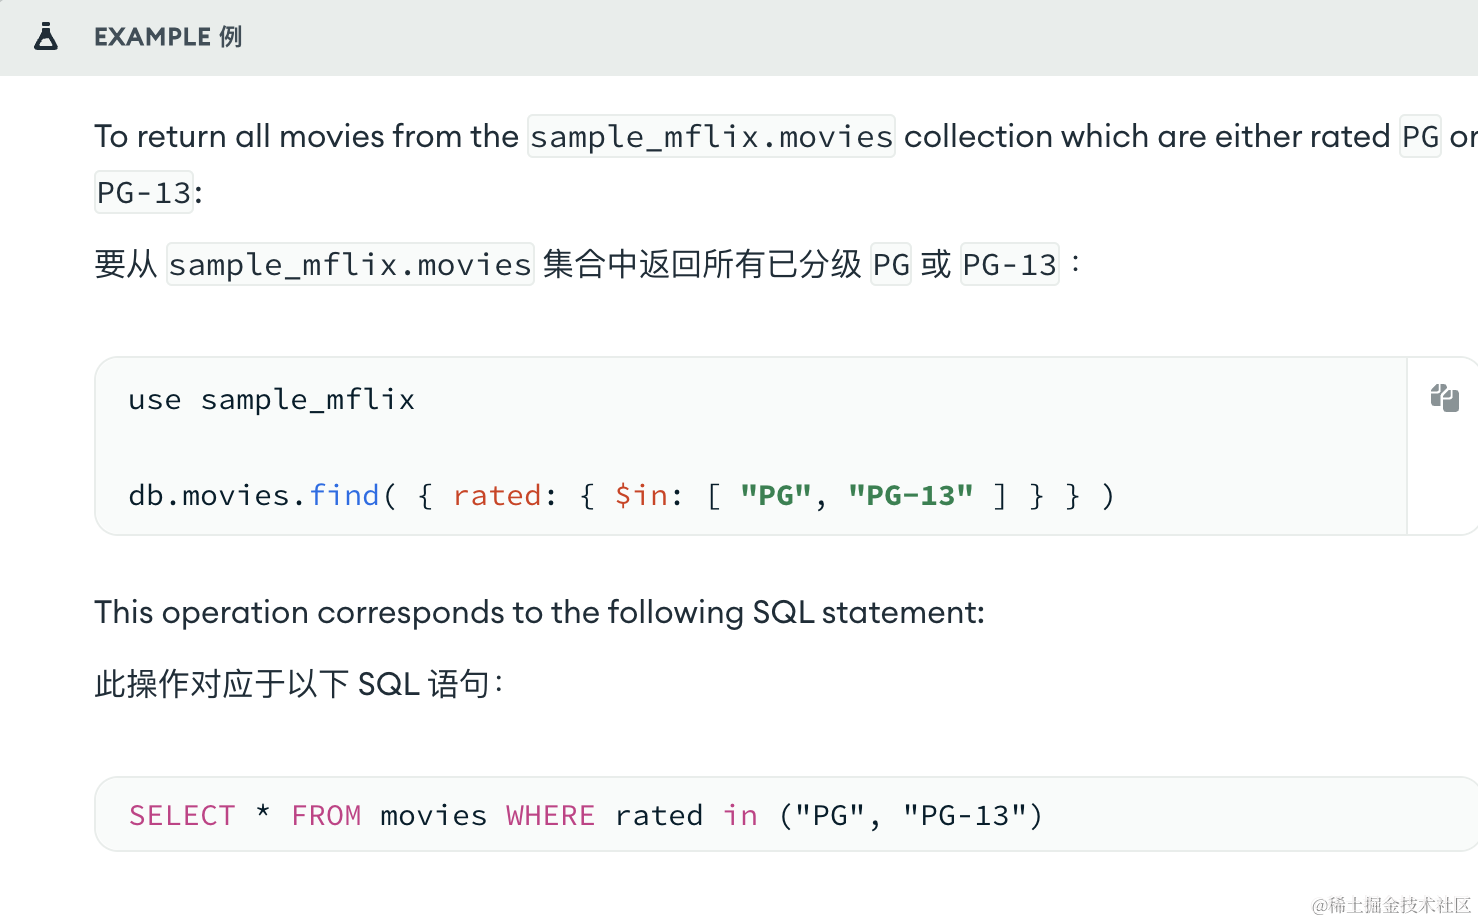
Task: Click the 稀土掘金技术社区 watermark
Action: [x=1391, y=905]
